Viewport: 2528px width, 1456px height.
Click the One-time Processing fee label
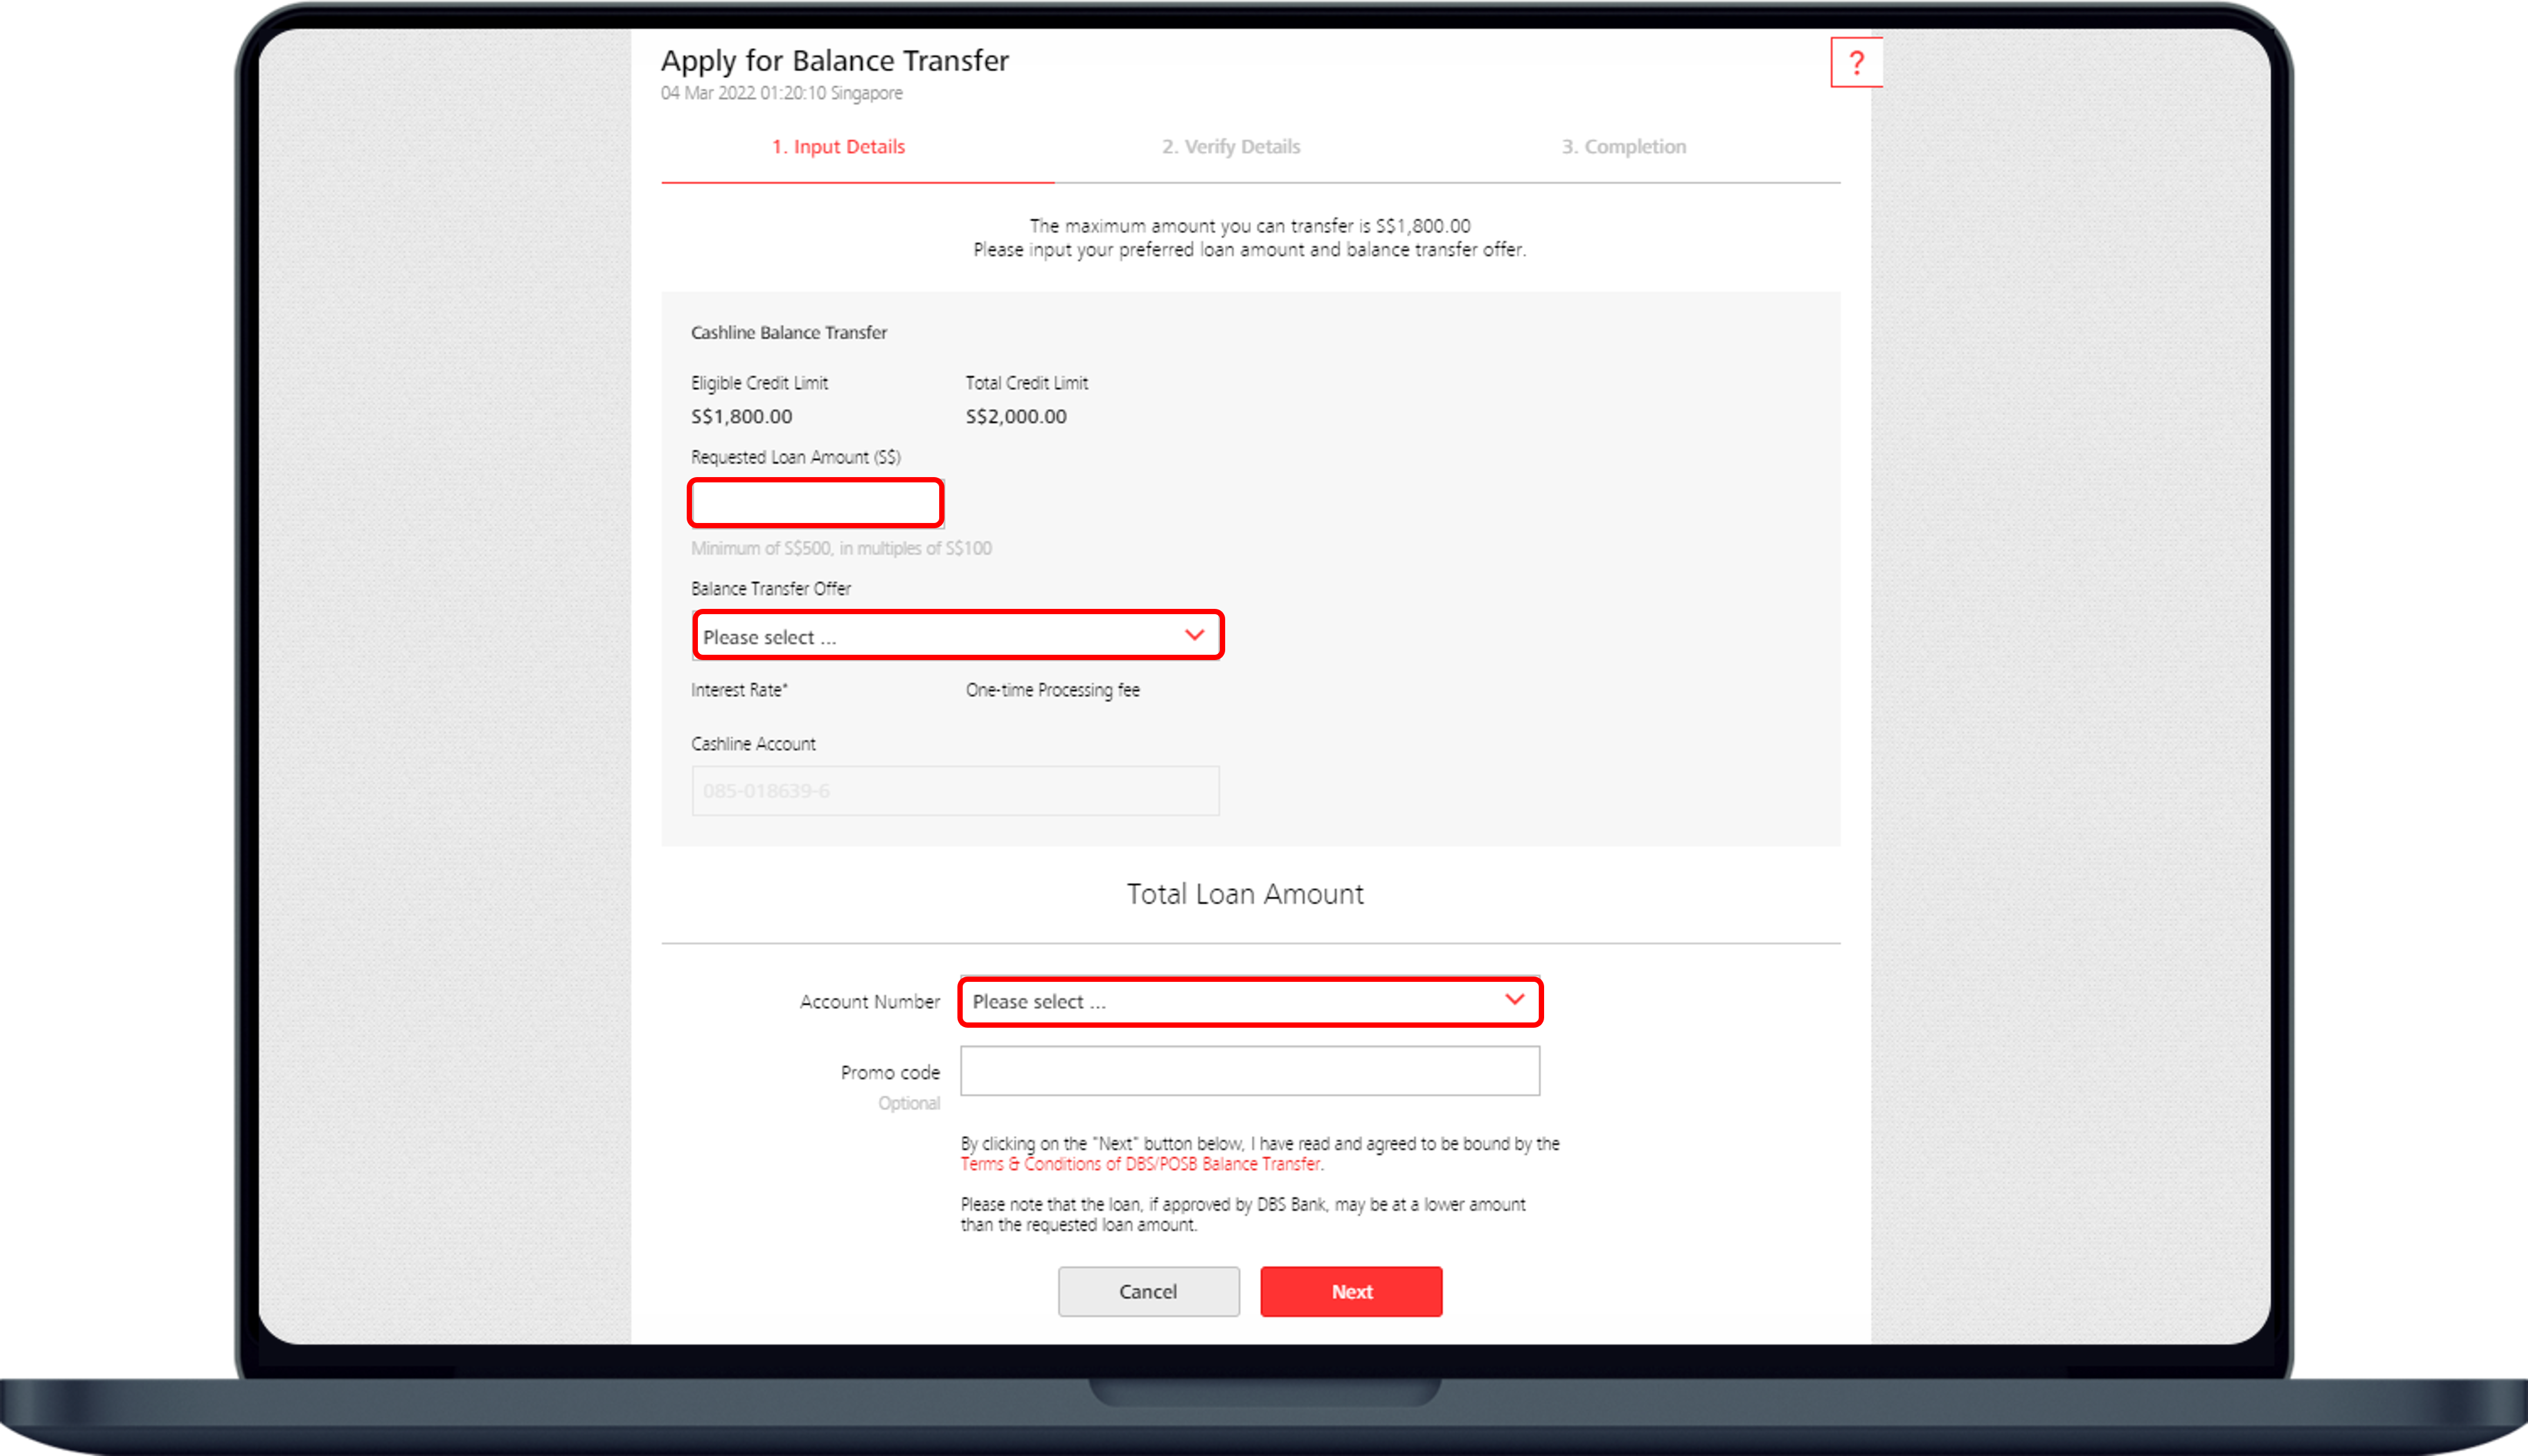1052,690
